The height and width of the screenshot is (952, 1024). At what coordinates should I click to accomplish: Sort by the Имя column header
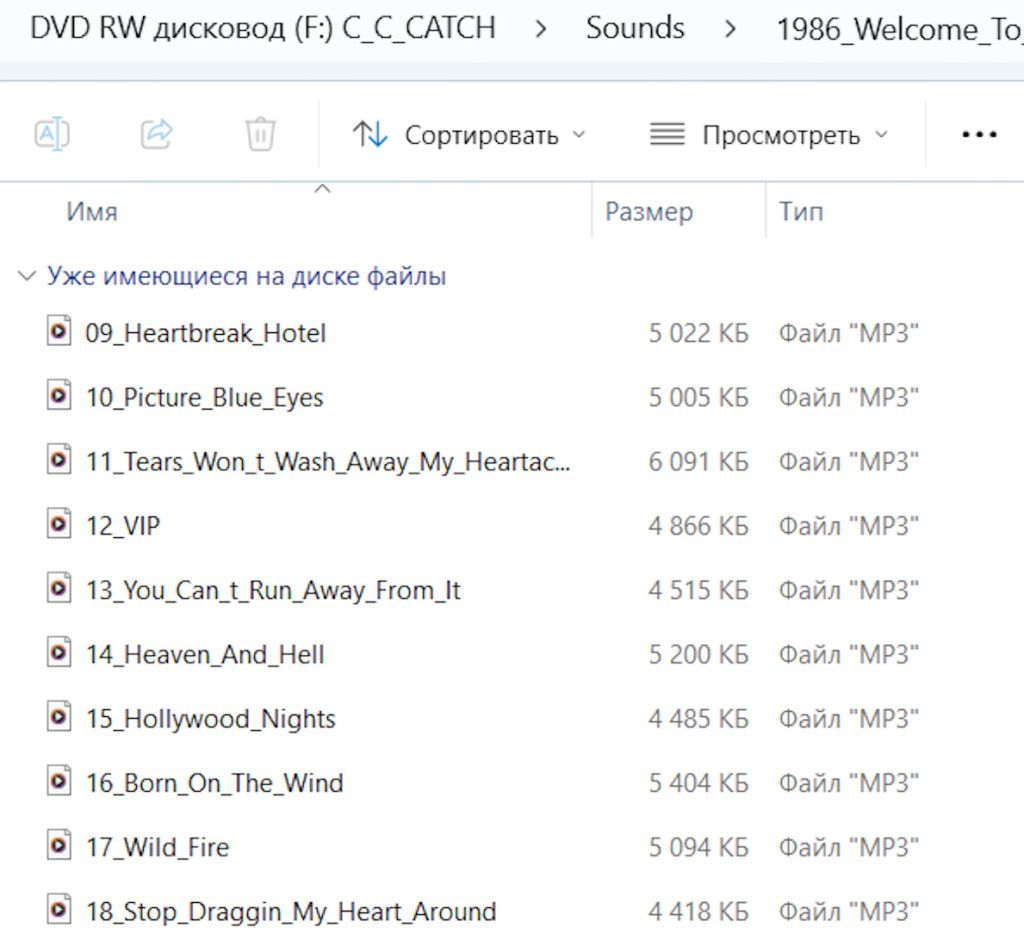tap(92, 212)
